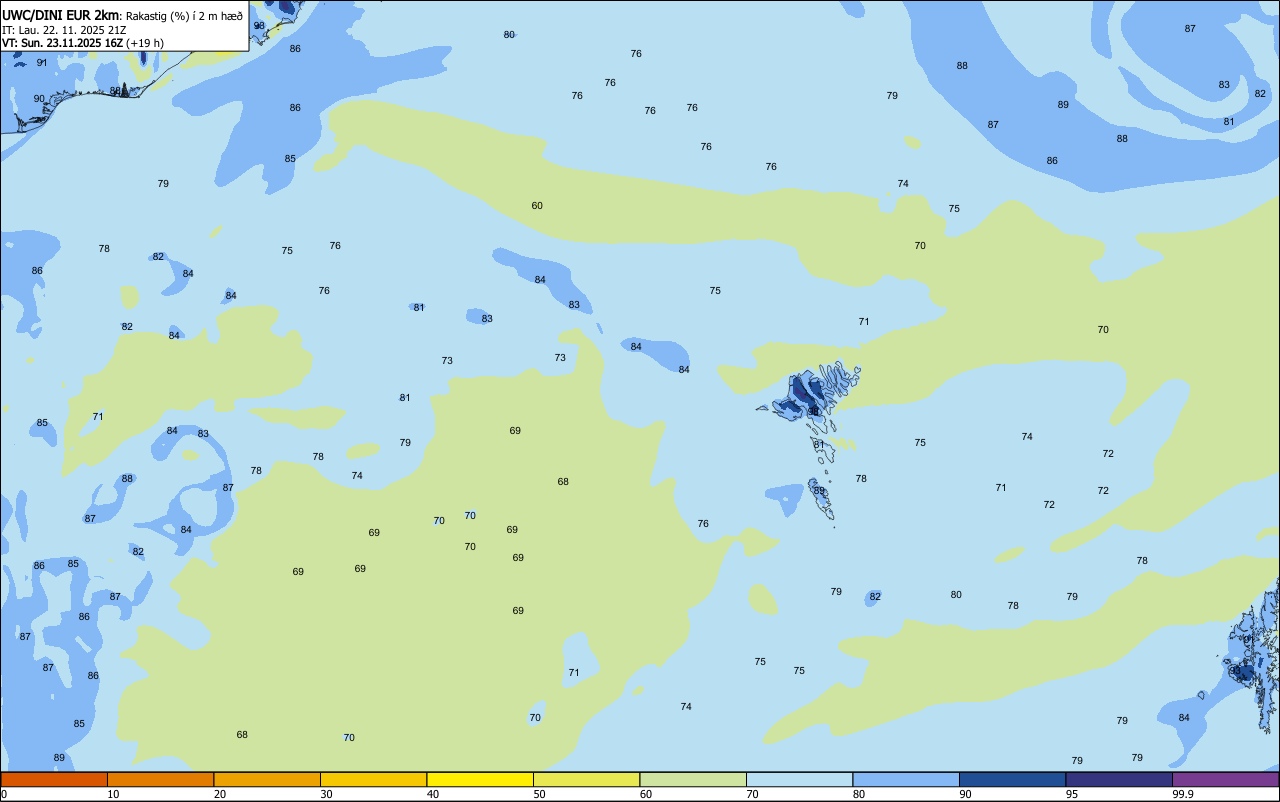Click the 'IT: Lau. 22. 11. 2025 21Z' line

point(63,30)
